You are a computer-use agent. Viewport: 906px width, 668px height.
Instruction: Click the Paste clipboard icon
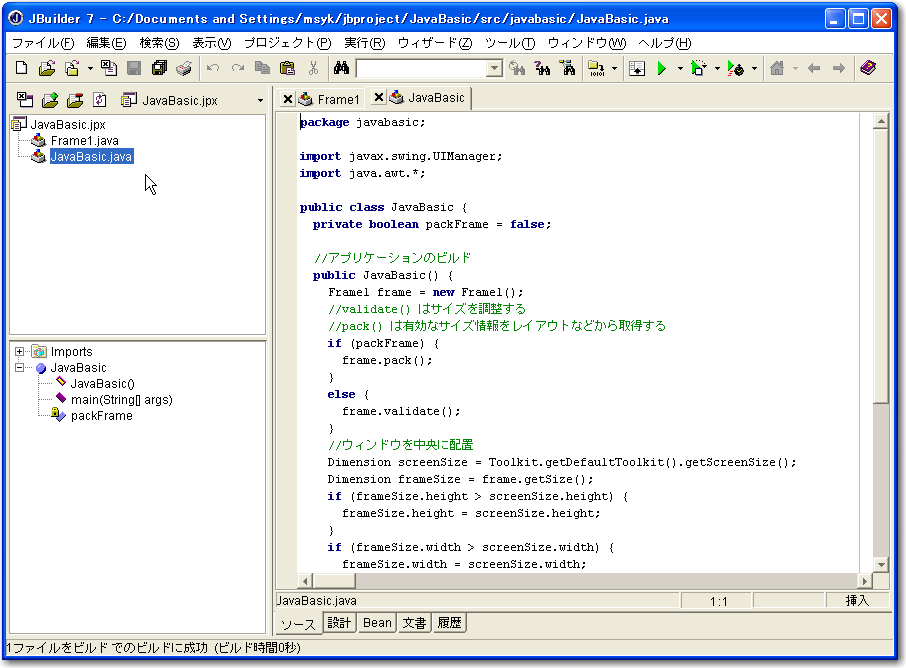(x=288, y=68)
